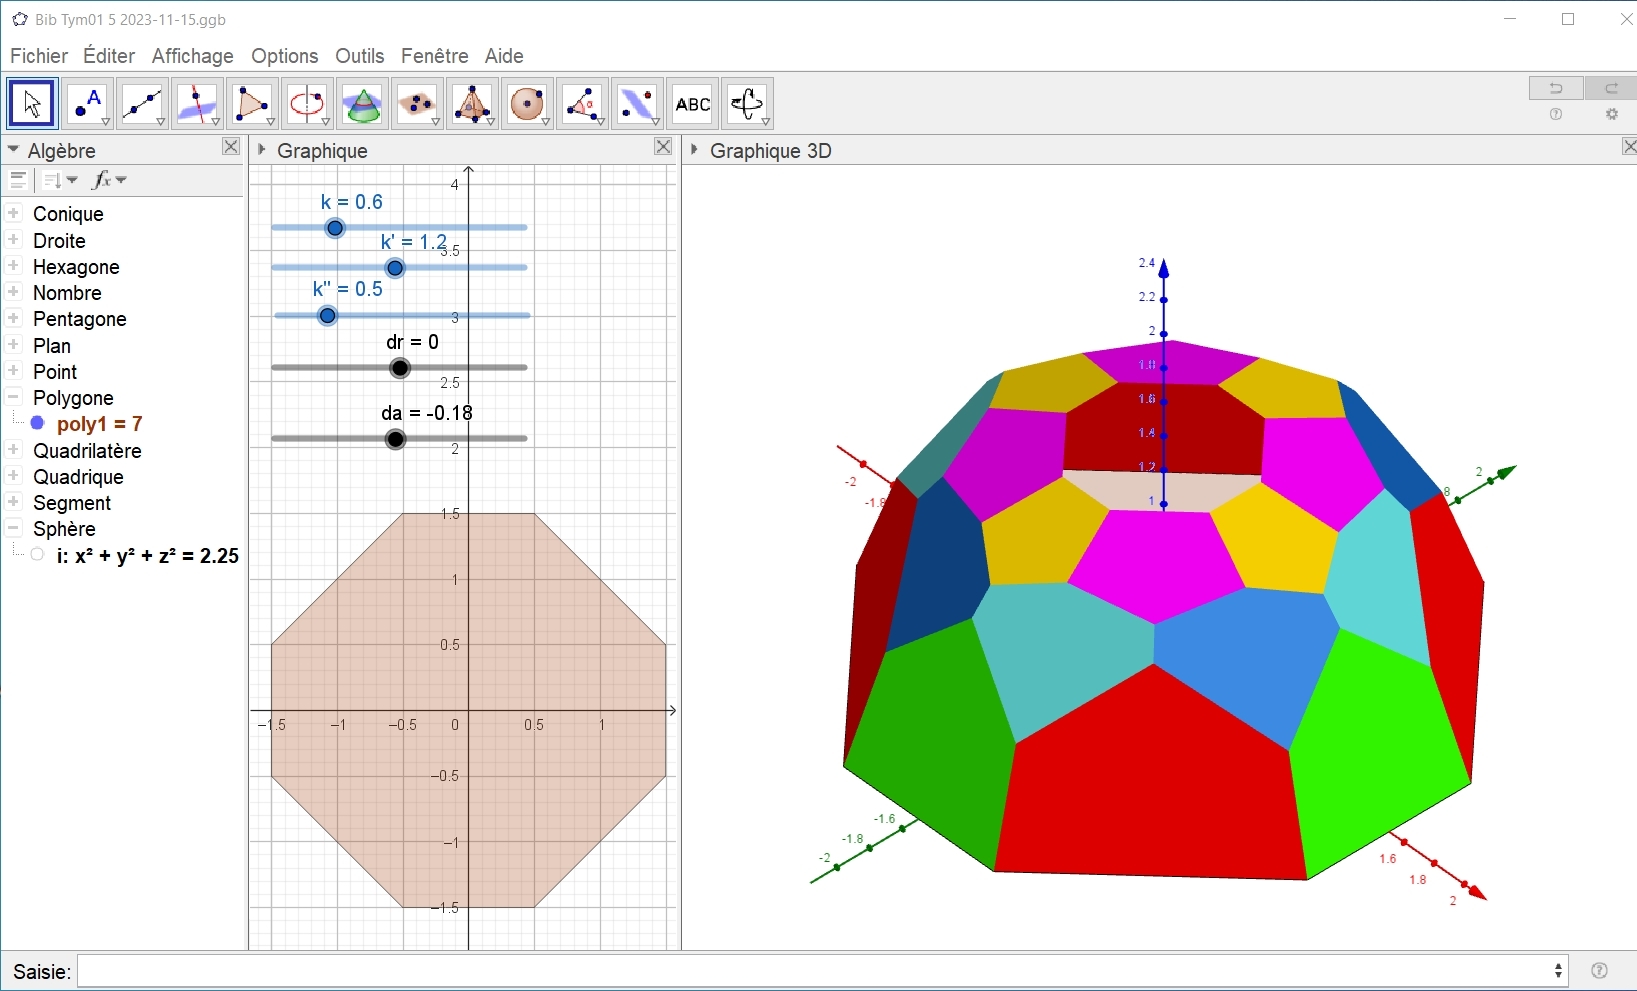
Task: Collapse the Polygone category
Action: click(14, 397)
